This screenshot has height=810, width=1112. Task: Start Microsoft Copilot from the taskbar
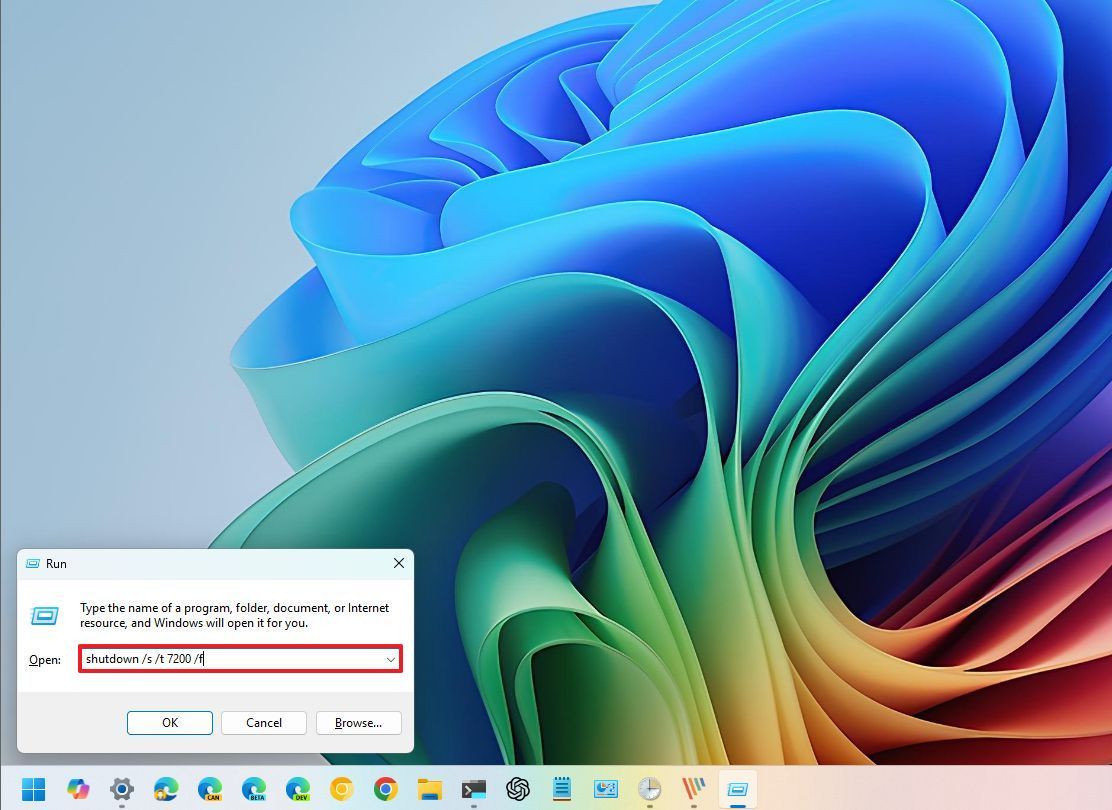pyautogui.click(x=78, y=789)
